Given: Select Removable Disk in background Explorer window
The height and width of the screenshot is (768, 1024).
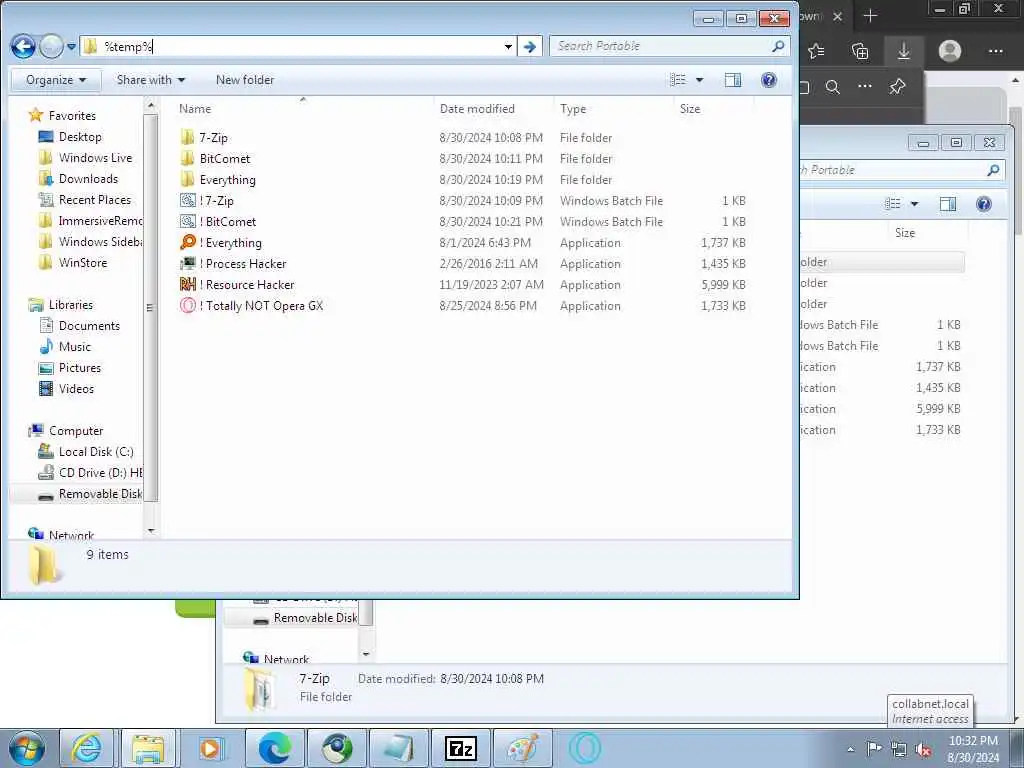Looking at the screenshot, I should pos(315,617).
